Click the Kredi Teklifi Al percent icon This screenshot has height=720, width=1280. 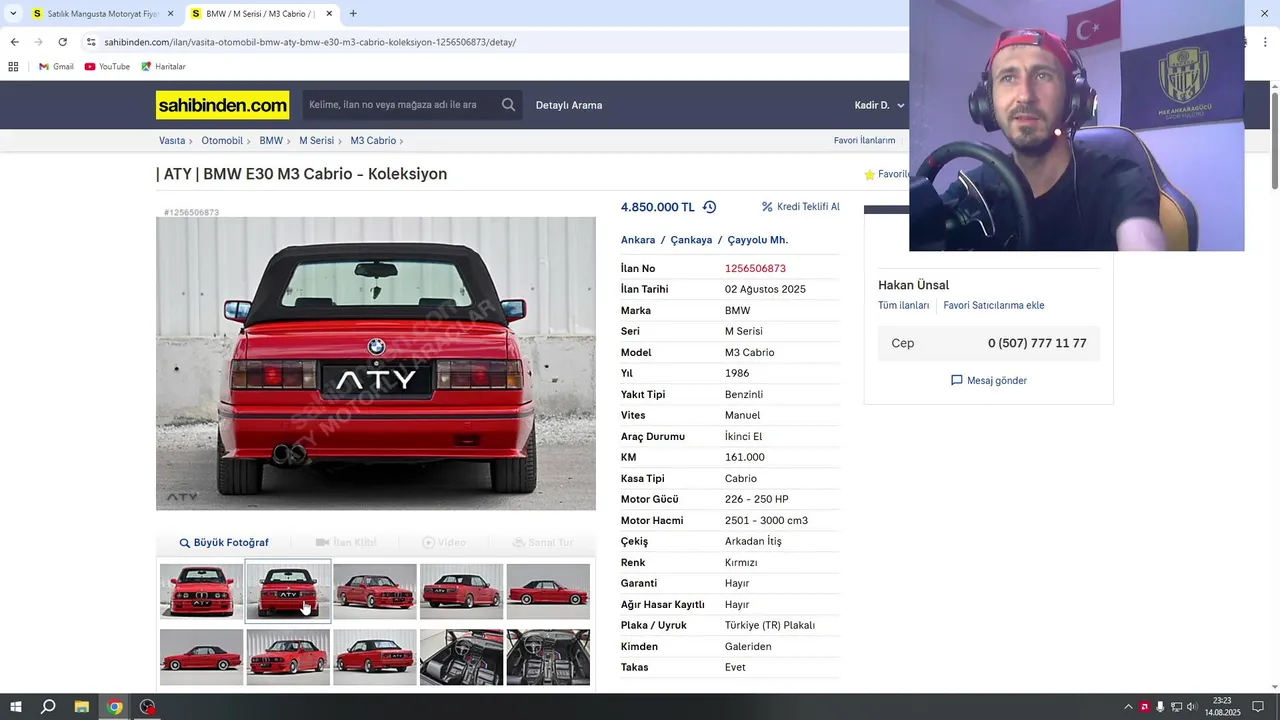point(767,207)
